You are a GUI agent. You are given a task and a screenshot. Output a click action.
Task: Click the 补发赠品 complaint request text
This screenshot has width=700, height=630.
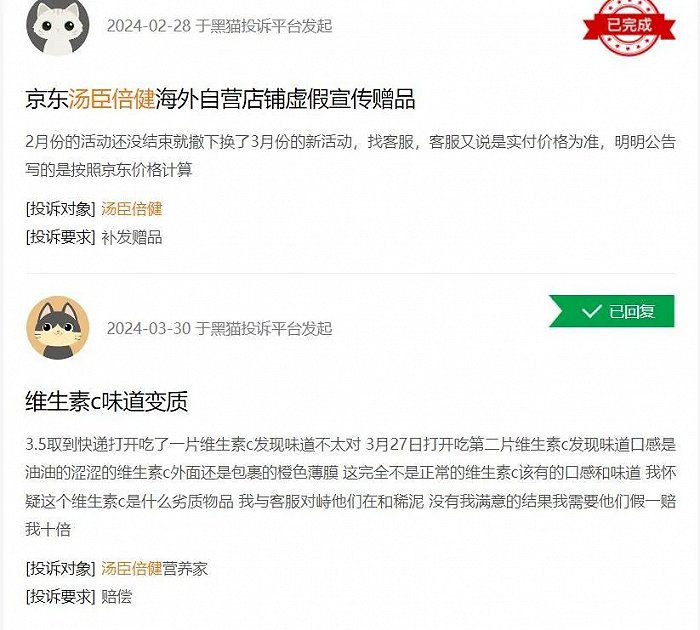point(132,238)
